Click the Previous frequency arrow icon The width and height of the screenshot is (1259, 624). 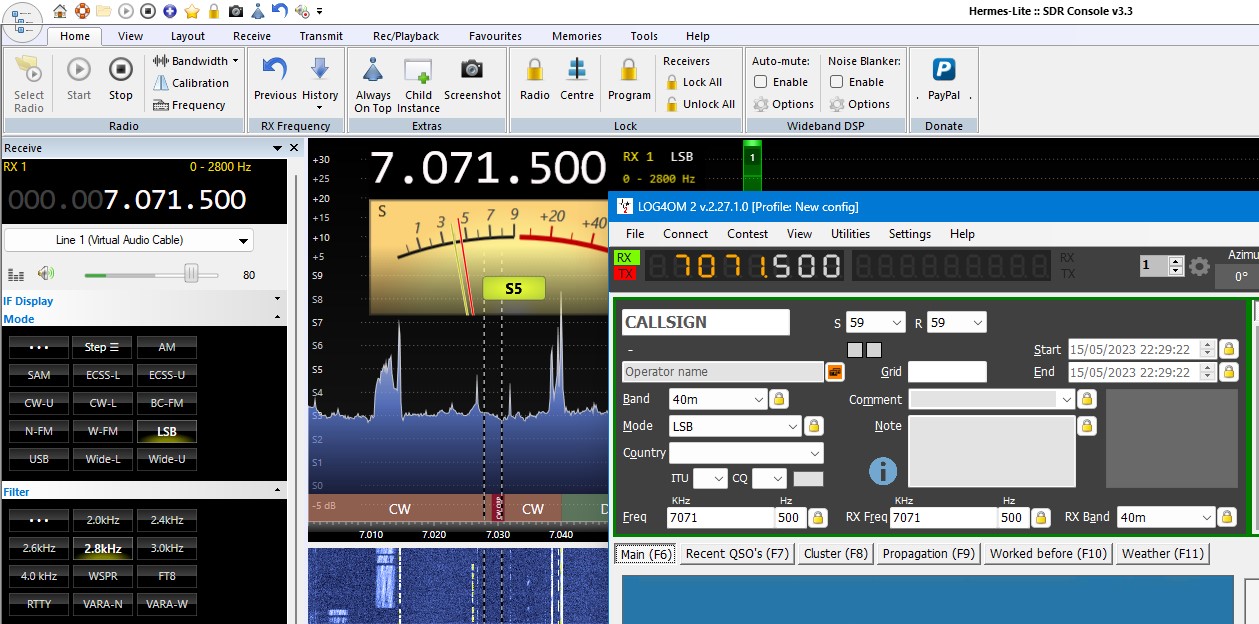click(274, 70)
